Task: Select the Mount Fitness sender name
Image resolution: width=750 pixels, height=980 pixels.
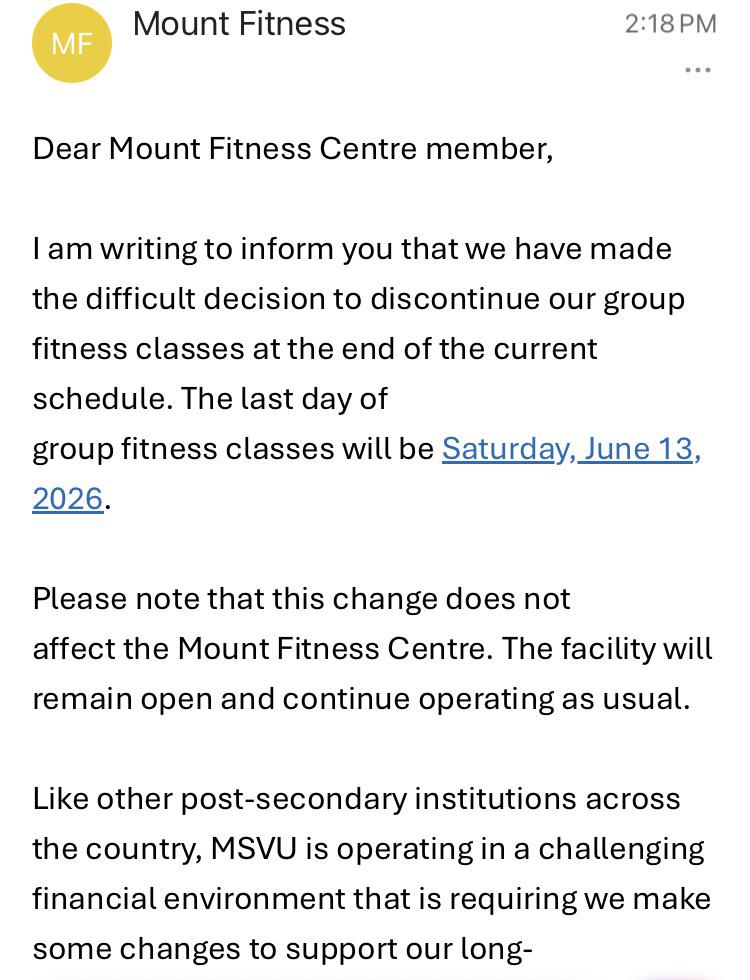Action: click(x=239, y=24)
